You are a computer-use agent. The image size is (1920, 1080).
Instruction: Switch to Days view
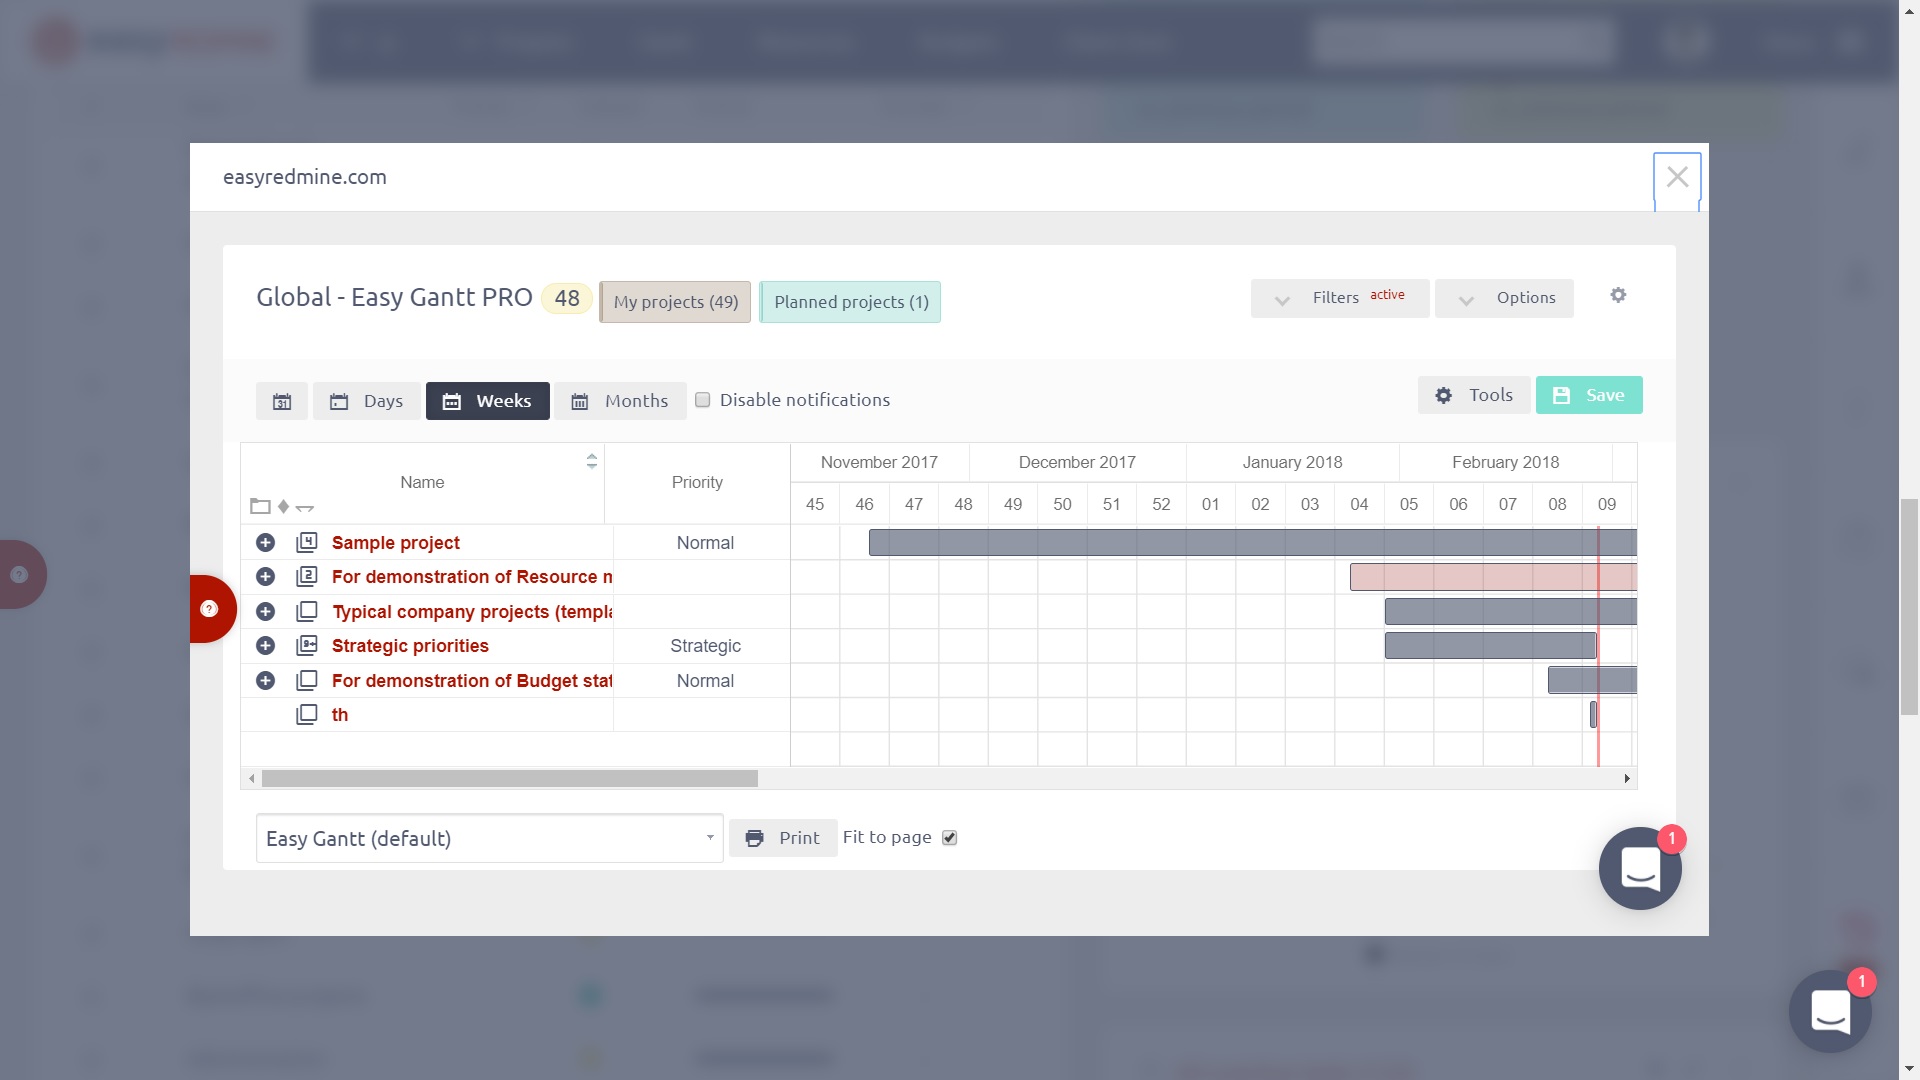(366, 401)
